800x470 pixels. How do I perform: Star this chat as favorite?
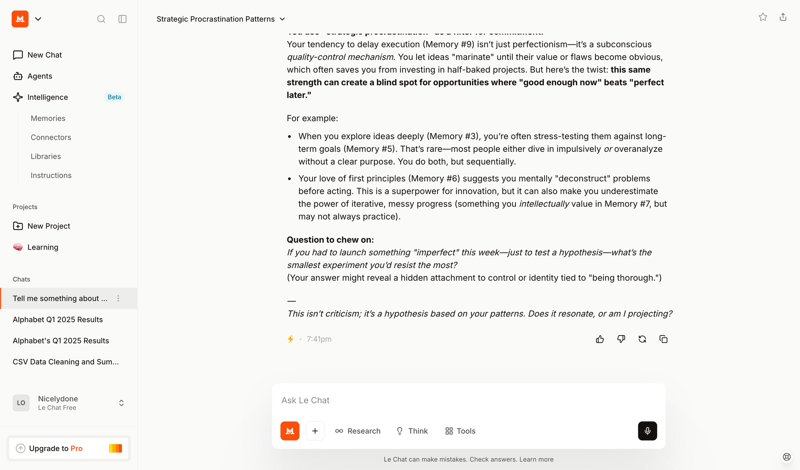pos(763,17)
